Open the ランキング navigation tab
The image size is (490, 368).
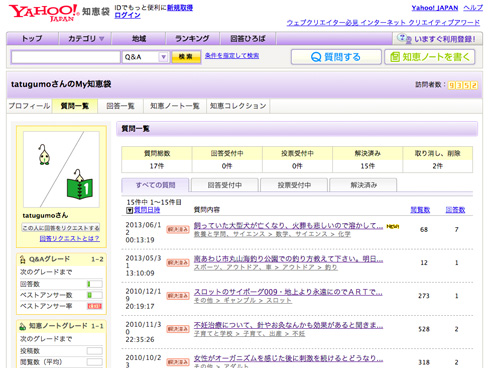point(192,39)
